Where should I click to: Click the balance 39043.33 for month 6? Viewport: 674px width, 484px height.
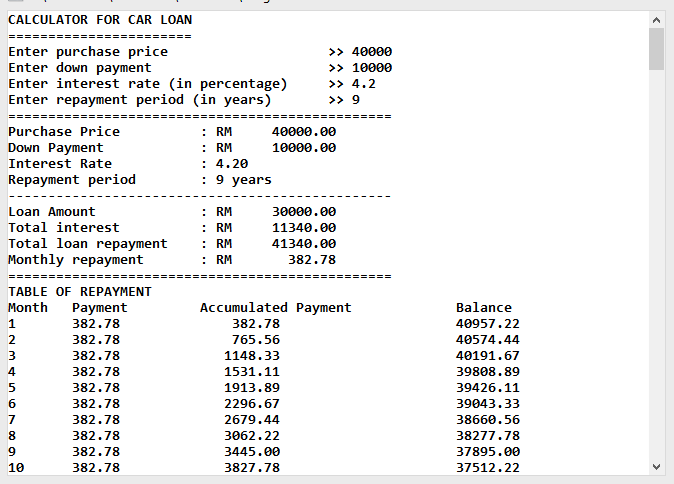click(488, 404)
